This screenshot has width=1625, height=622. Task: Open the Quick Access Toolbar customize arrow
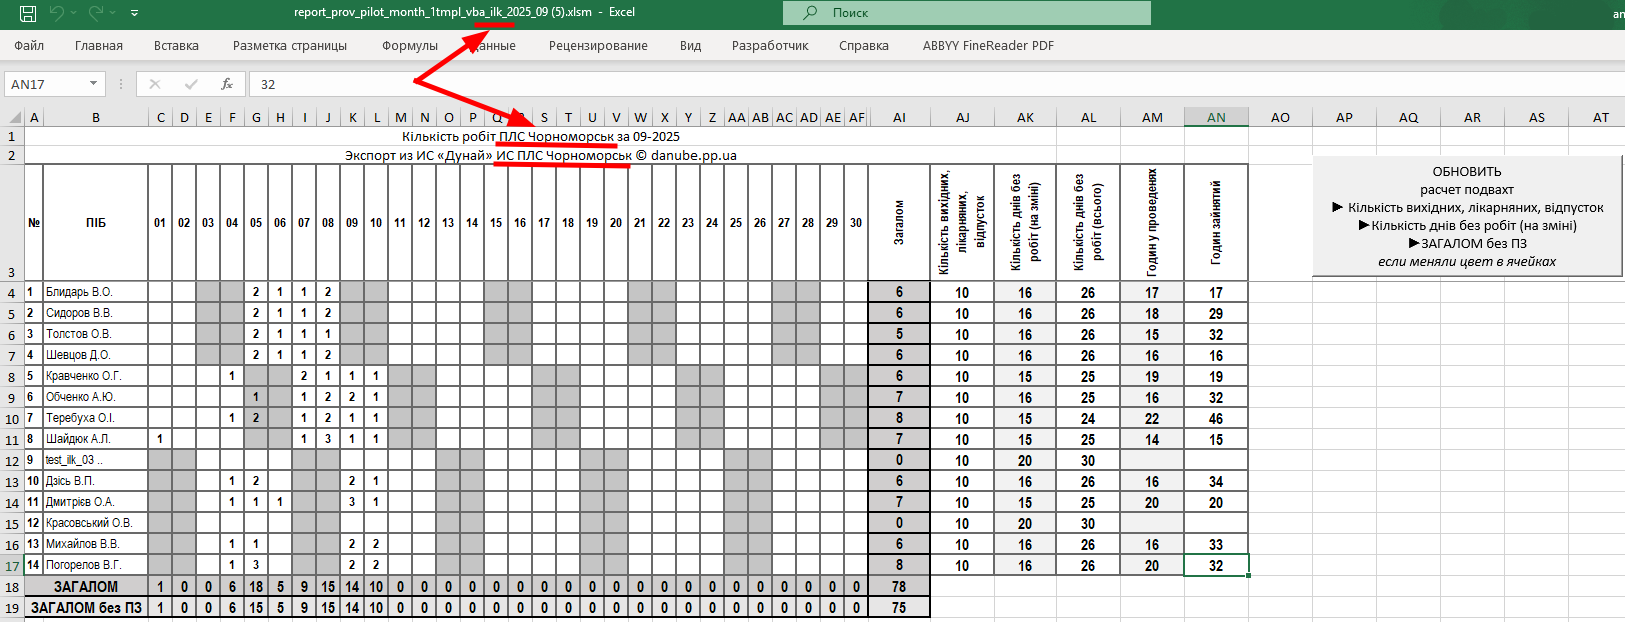click(134, 13)
